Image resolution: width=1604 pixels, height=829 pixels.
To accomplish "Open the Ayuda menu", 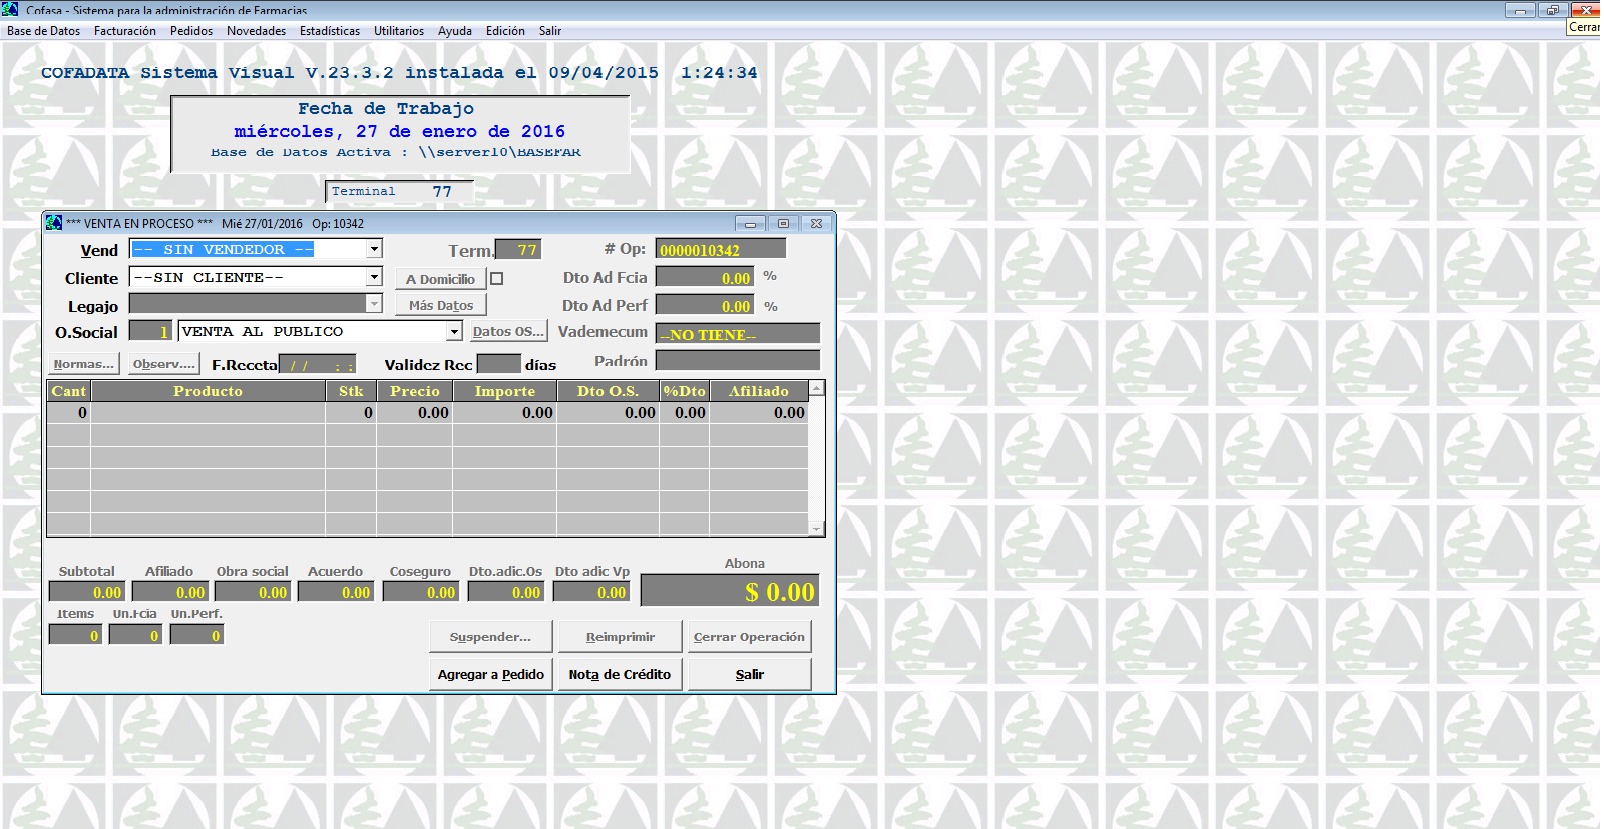I will tap(455, 31).
